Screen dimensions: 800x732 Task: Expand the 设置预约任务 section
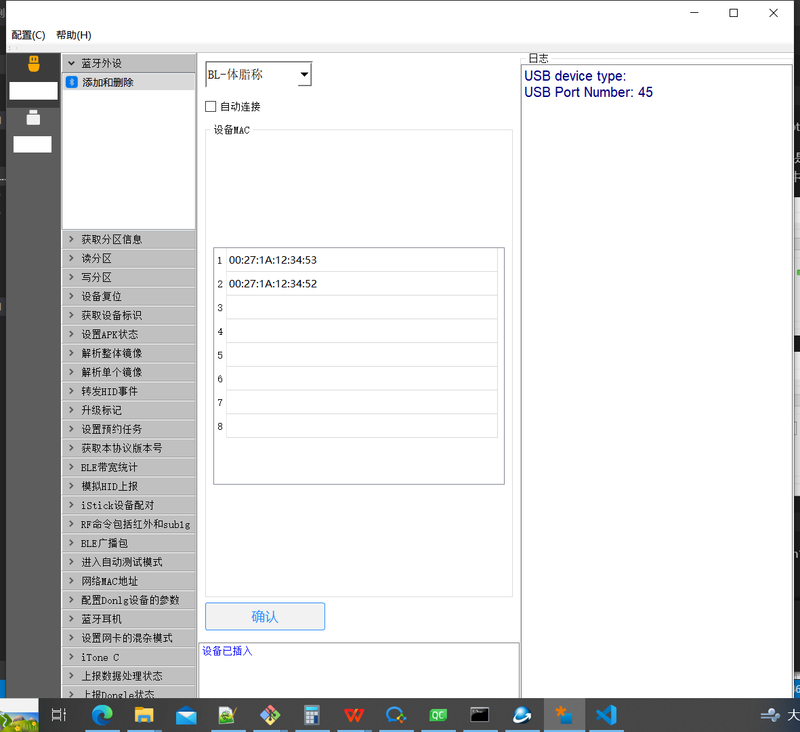129,429
